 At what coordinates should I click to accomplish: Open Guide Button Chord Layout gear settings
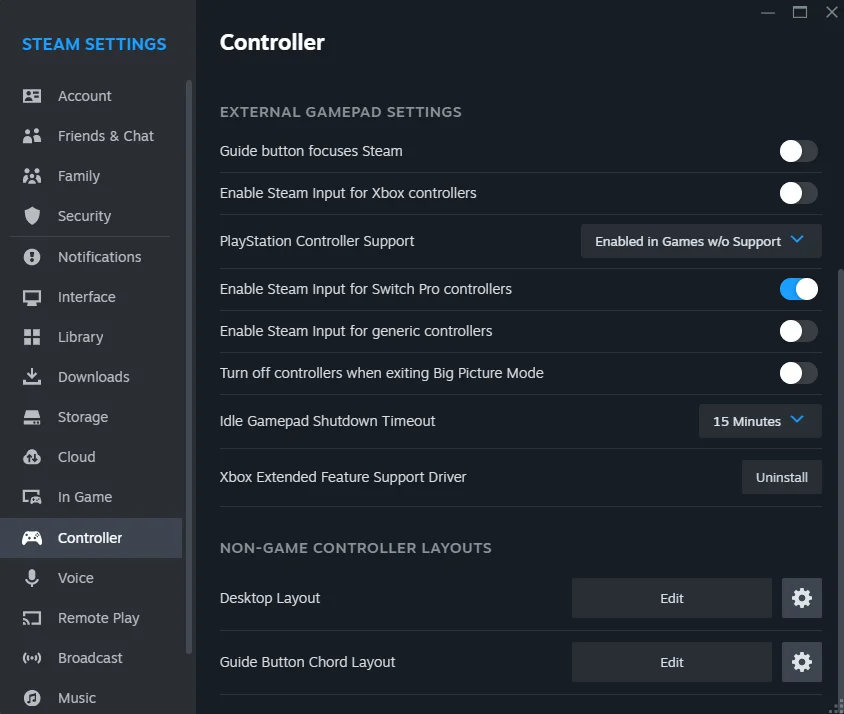[801, 662]
